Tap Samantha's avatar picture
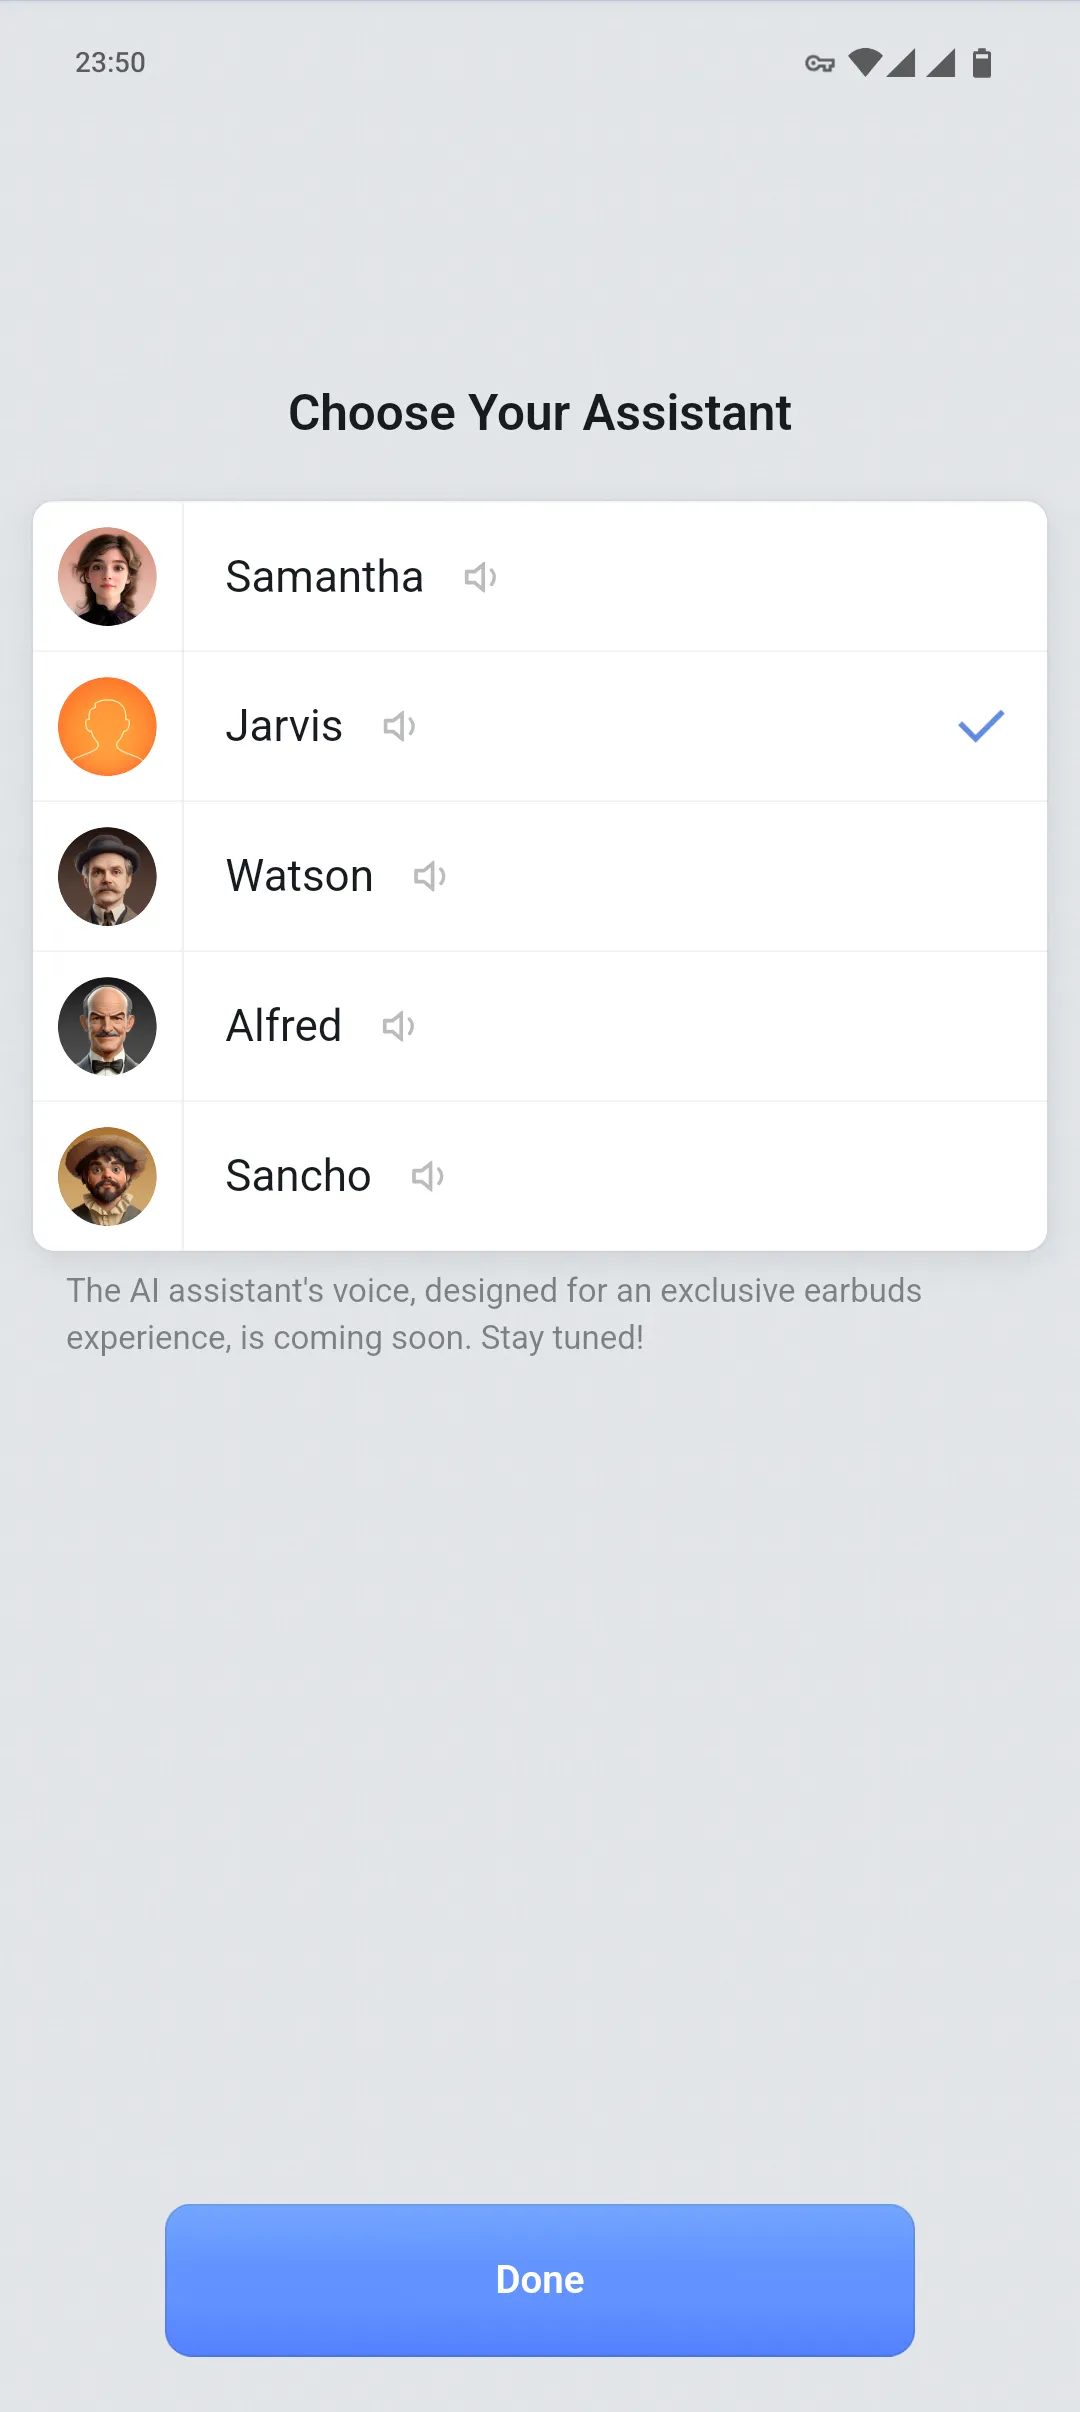 point(107,577)
